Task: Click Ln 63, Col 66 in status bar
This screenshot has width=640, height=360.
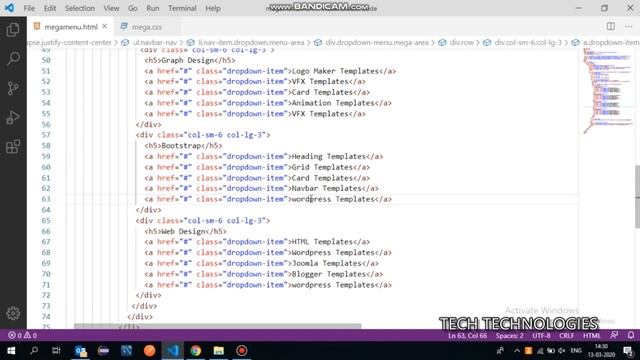Action: (x=467, y=336)
